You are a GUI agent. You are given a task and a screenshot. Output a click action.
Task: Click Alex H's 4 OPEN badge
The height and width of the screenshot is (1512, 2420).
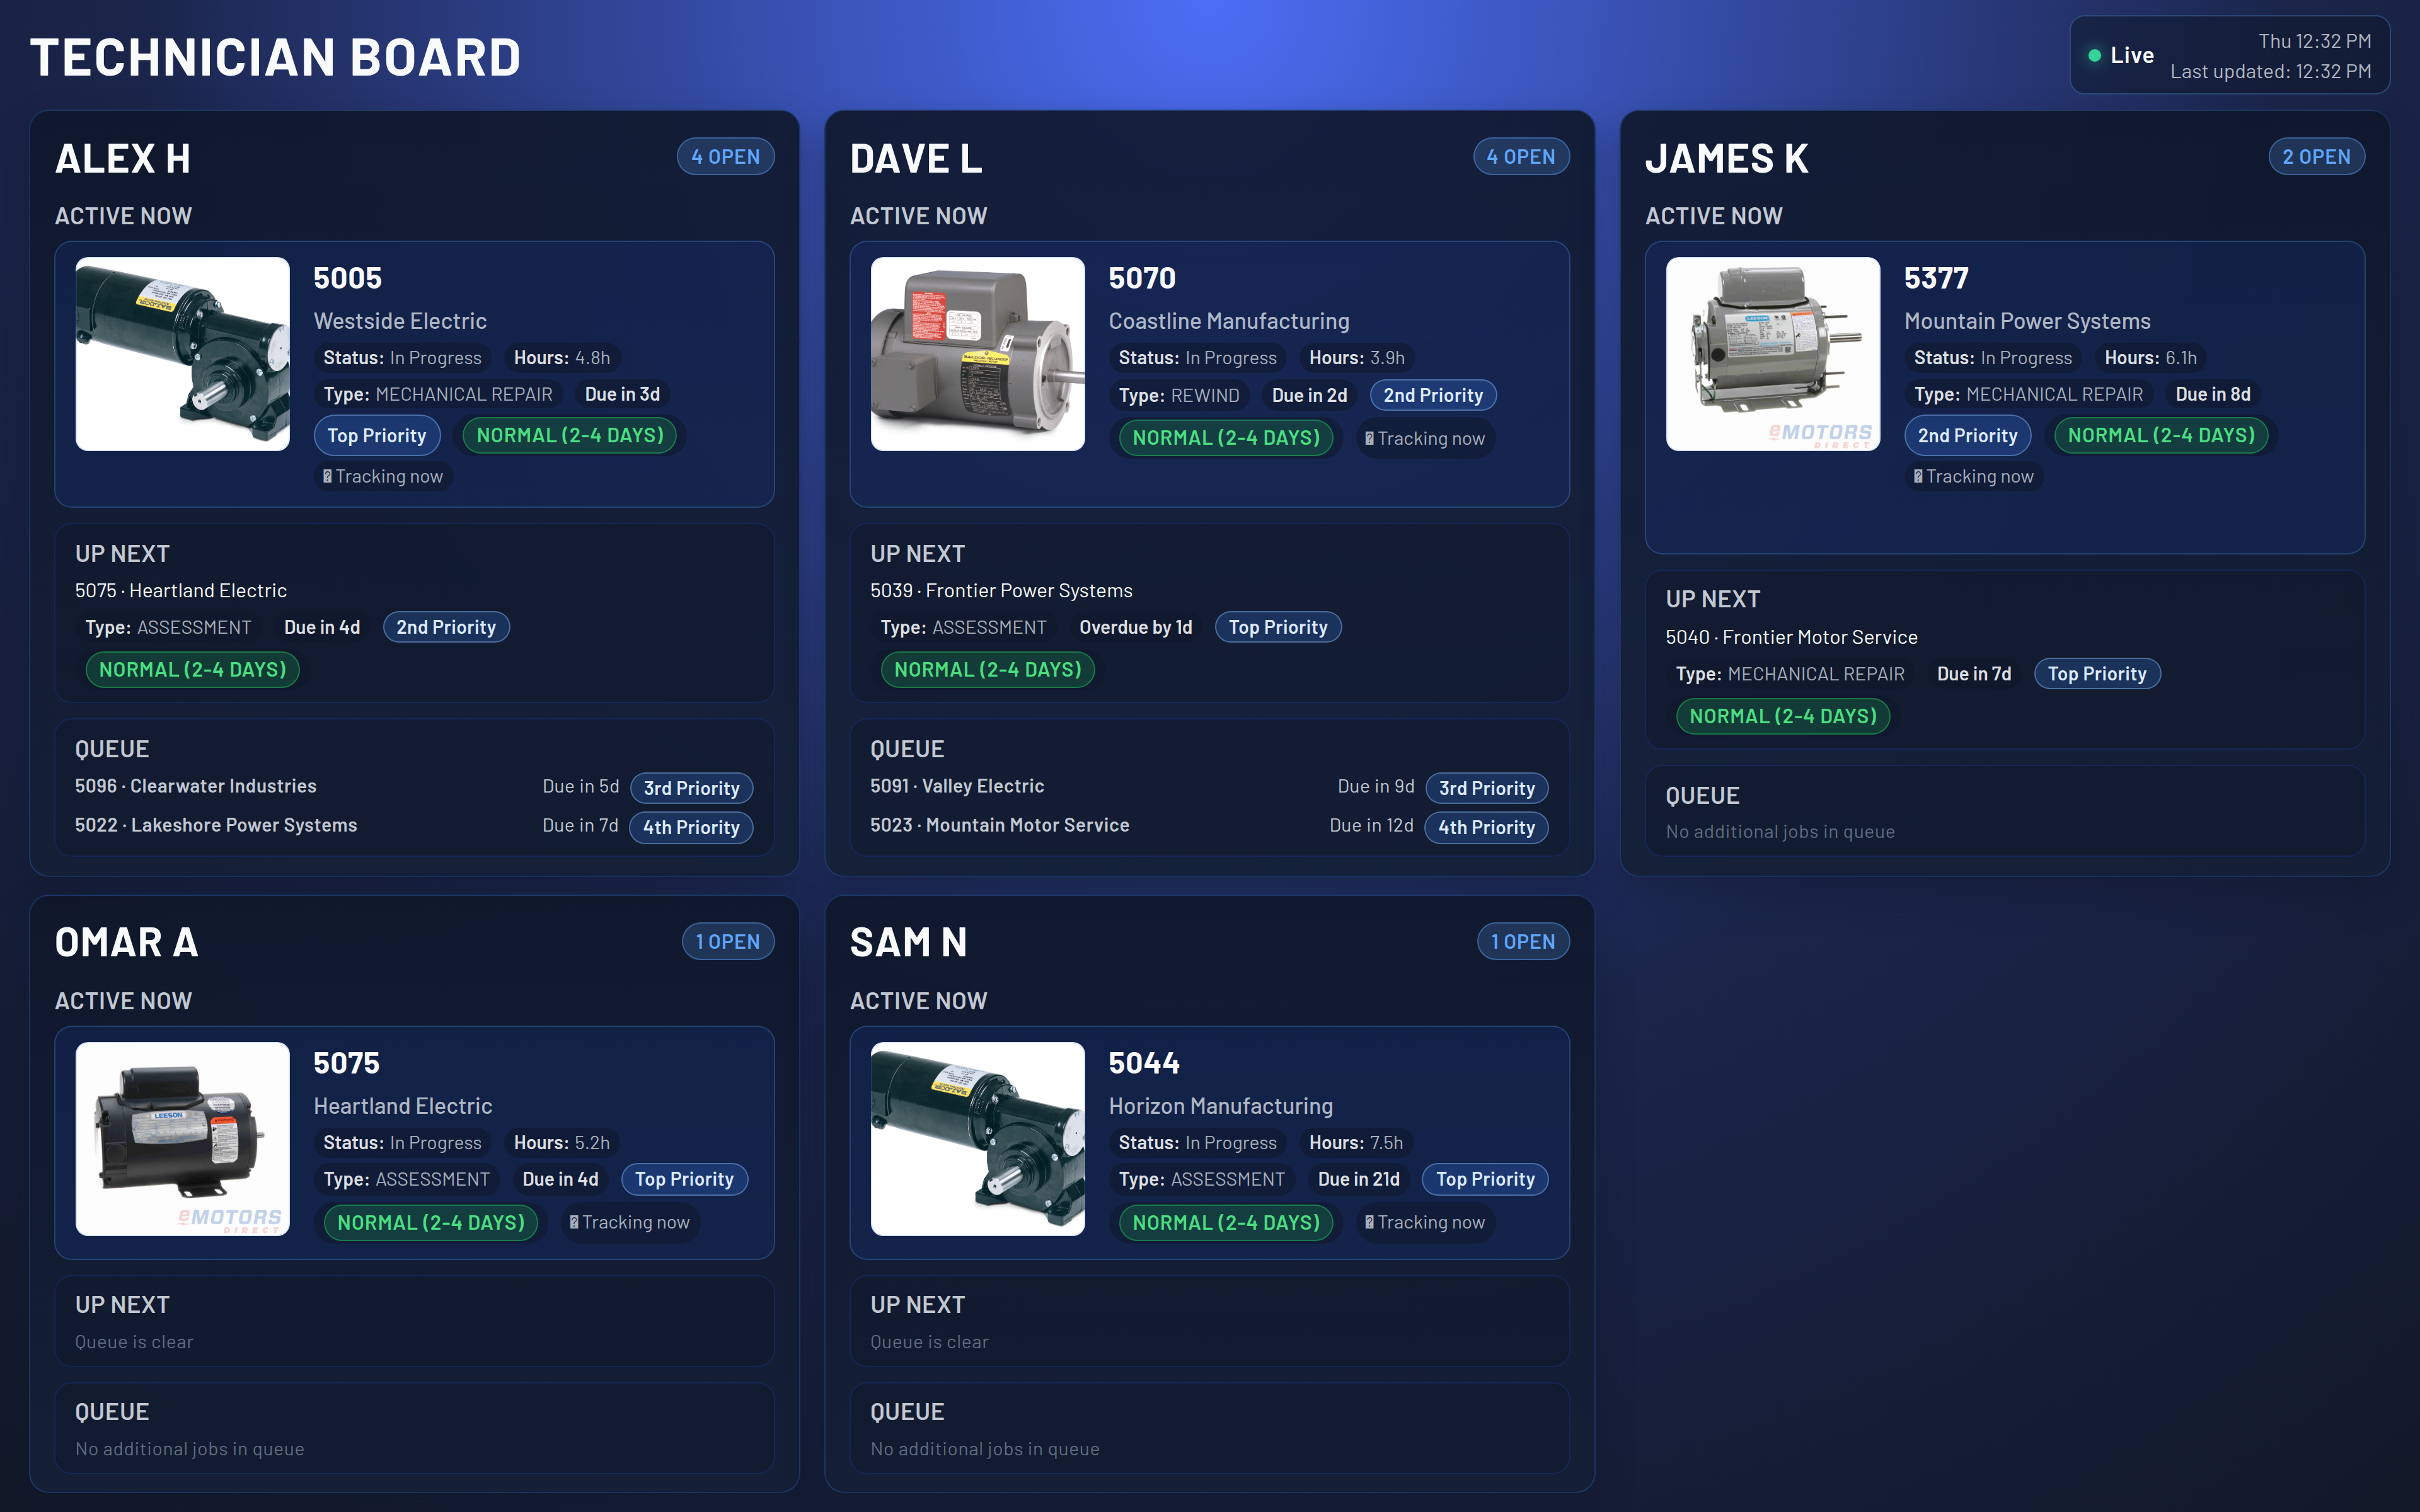click(x=725, y=157)
